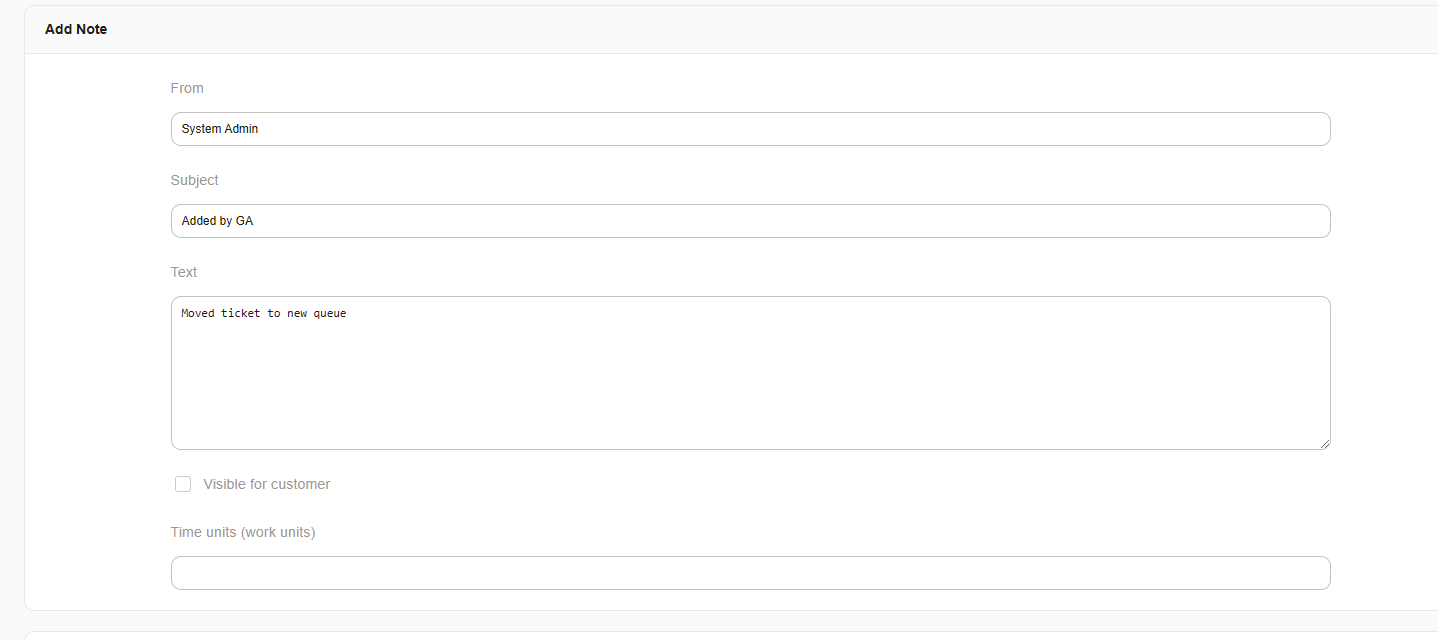Viewport: 1438px width, 640px height.
Task: Place cursor after Moved ticket to new queue
Action: coord(348,313)
